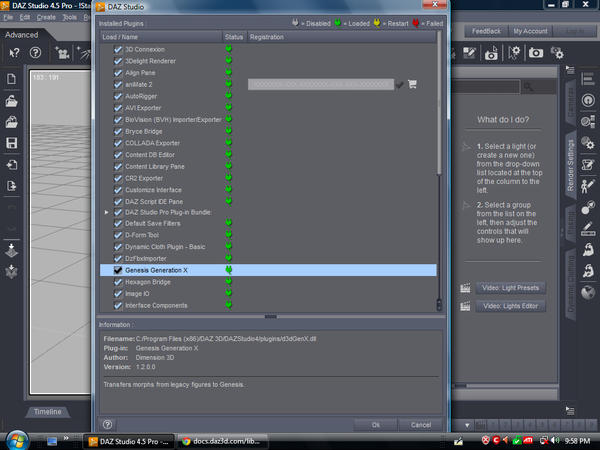
Task: Click the download-to-scene icon in left sidebar
Action: point(11,250)
